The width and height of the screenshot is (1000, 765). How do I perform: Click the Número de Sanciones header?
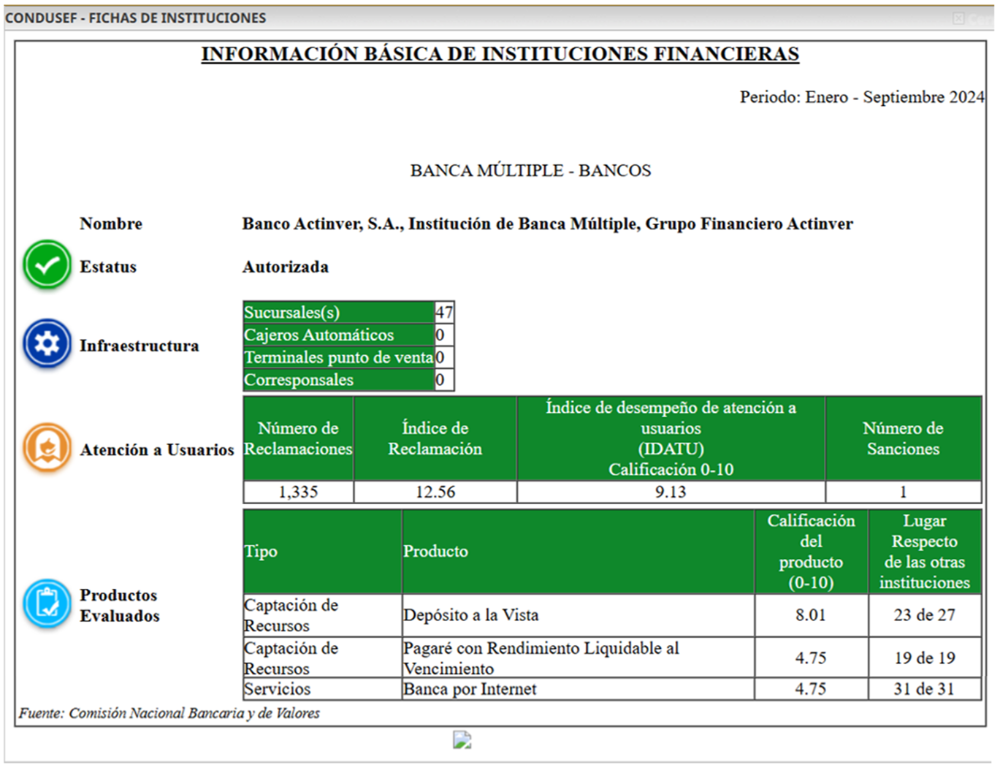[903, 439]
